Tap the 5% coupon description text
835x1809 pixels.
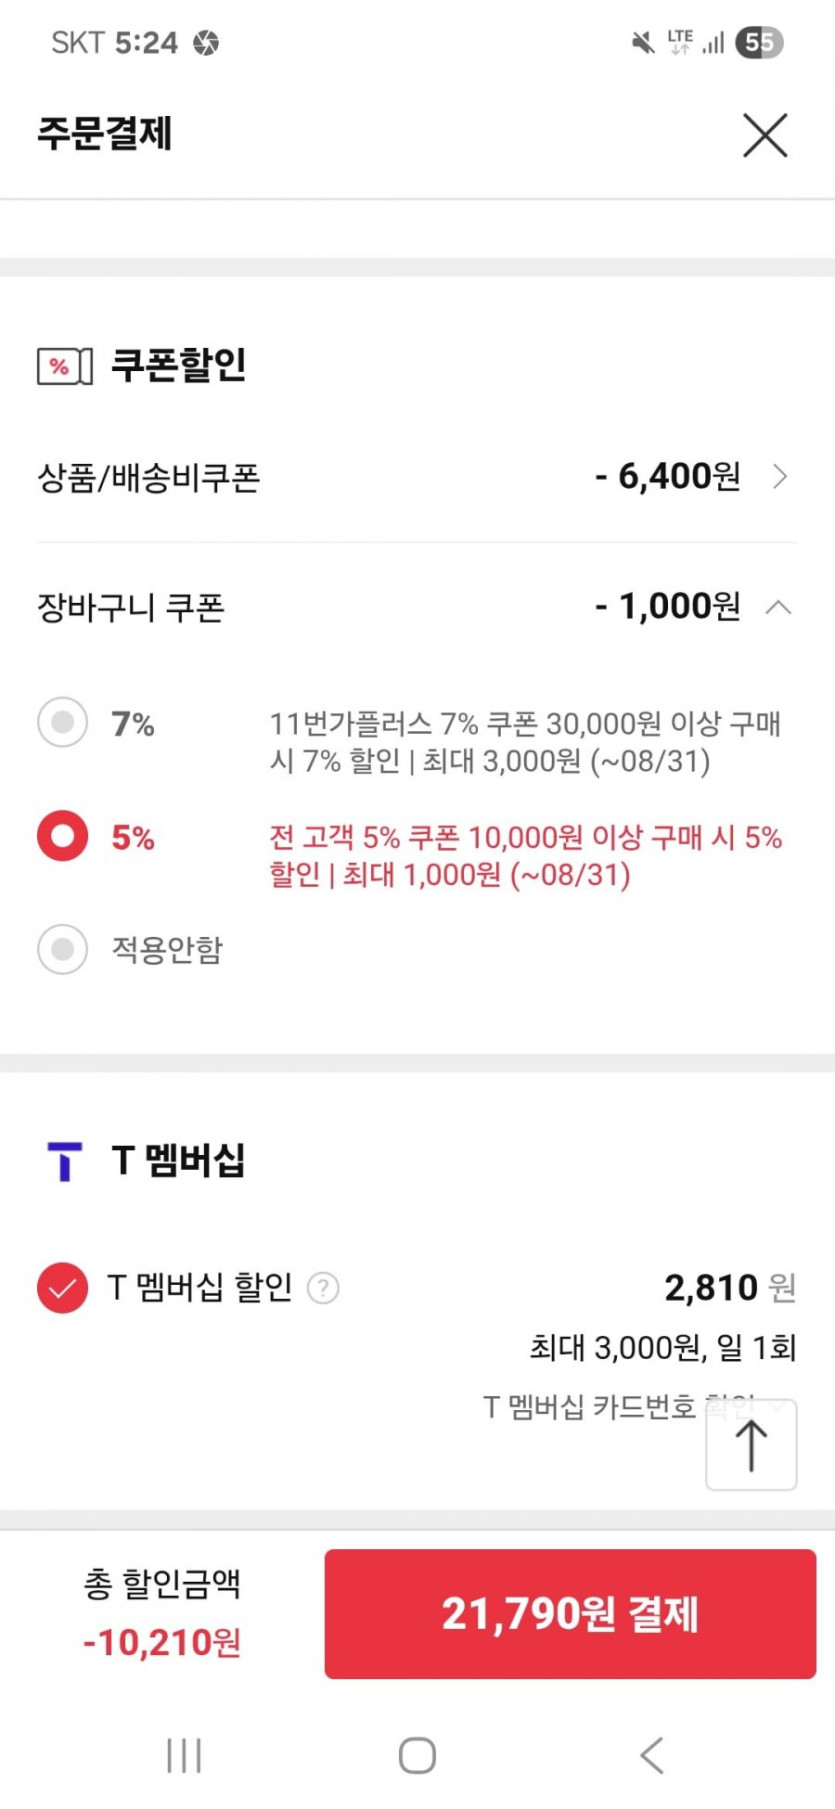[525, 856]
